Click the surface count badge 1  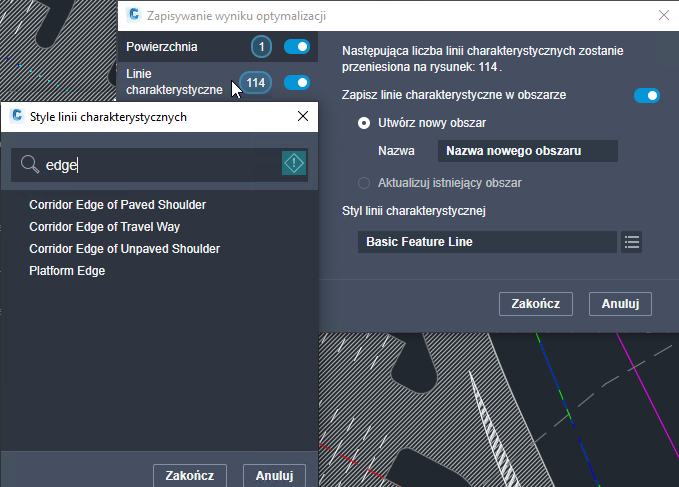[x=261, y=47]
